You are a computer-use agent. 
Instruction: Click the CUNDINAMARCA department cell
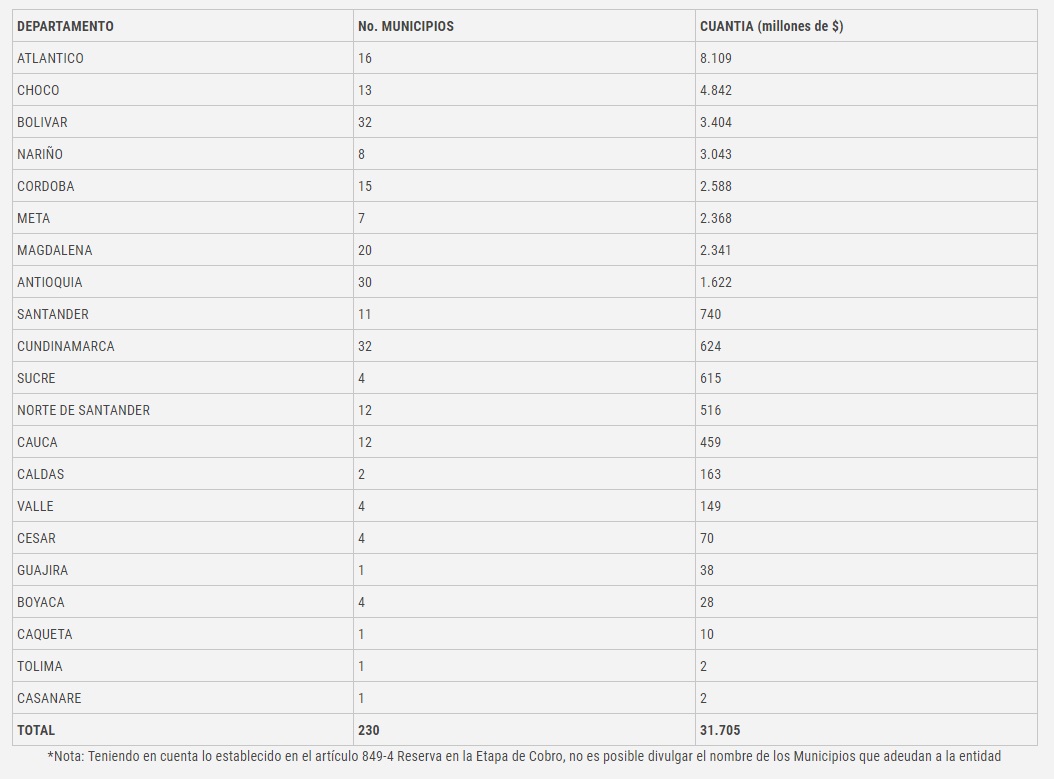pos(66,346)
